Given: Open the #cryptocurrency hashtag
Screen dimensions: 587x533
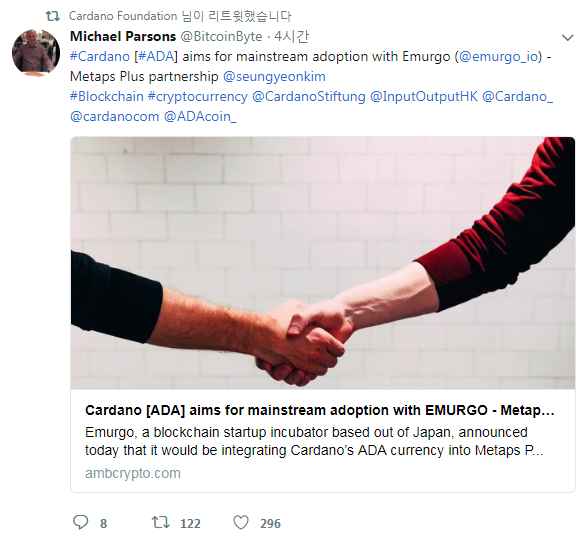Looking at the screenshot, I should pyautogui.click(x=198, y=97).
